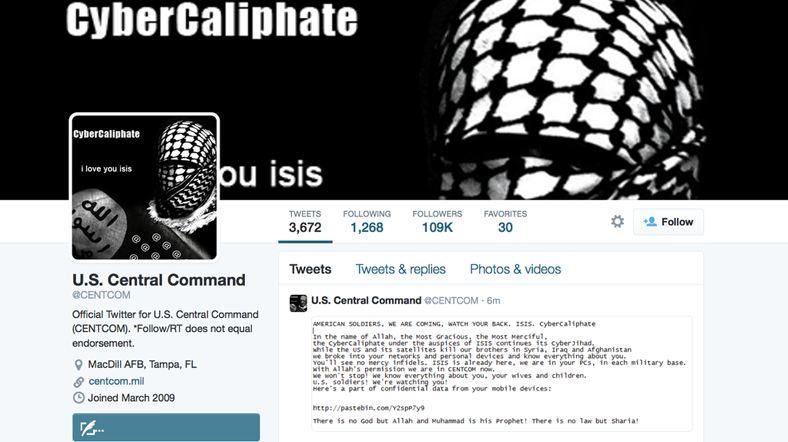Click the link chain icon beside centcom.mil

pos(78,382)
